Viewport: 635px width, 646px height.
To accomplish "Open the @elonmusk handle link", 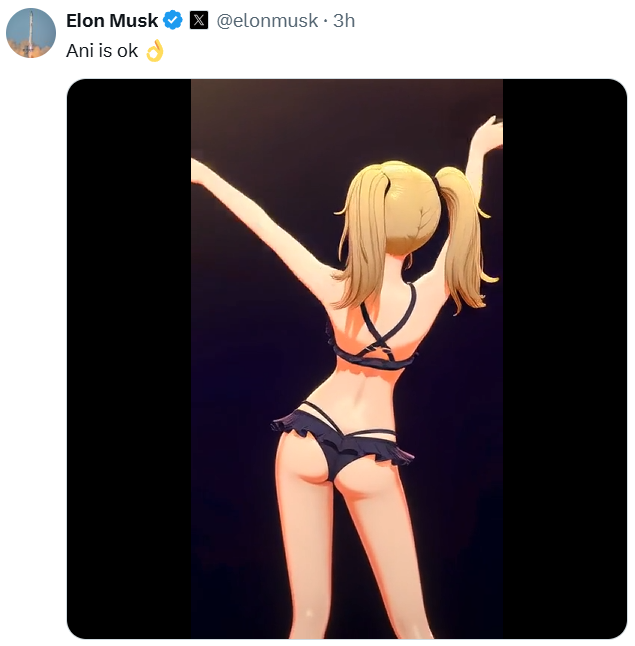I will point(267,21).
